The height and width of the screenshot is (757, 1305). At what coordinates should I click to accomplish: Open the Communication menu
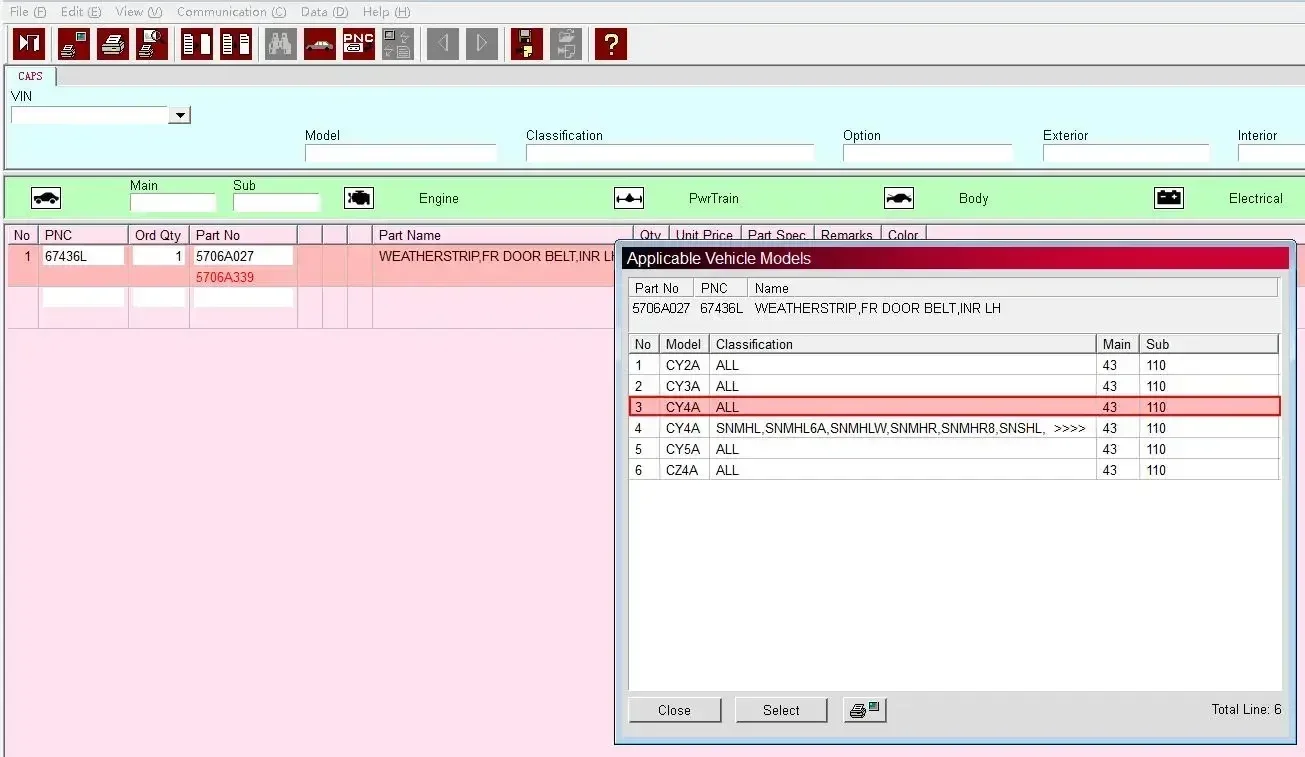231,12
